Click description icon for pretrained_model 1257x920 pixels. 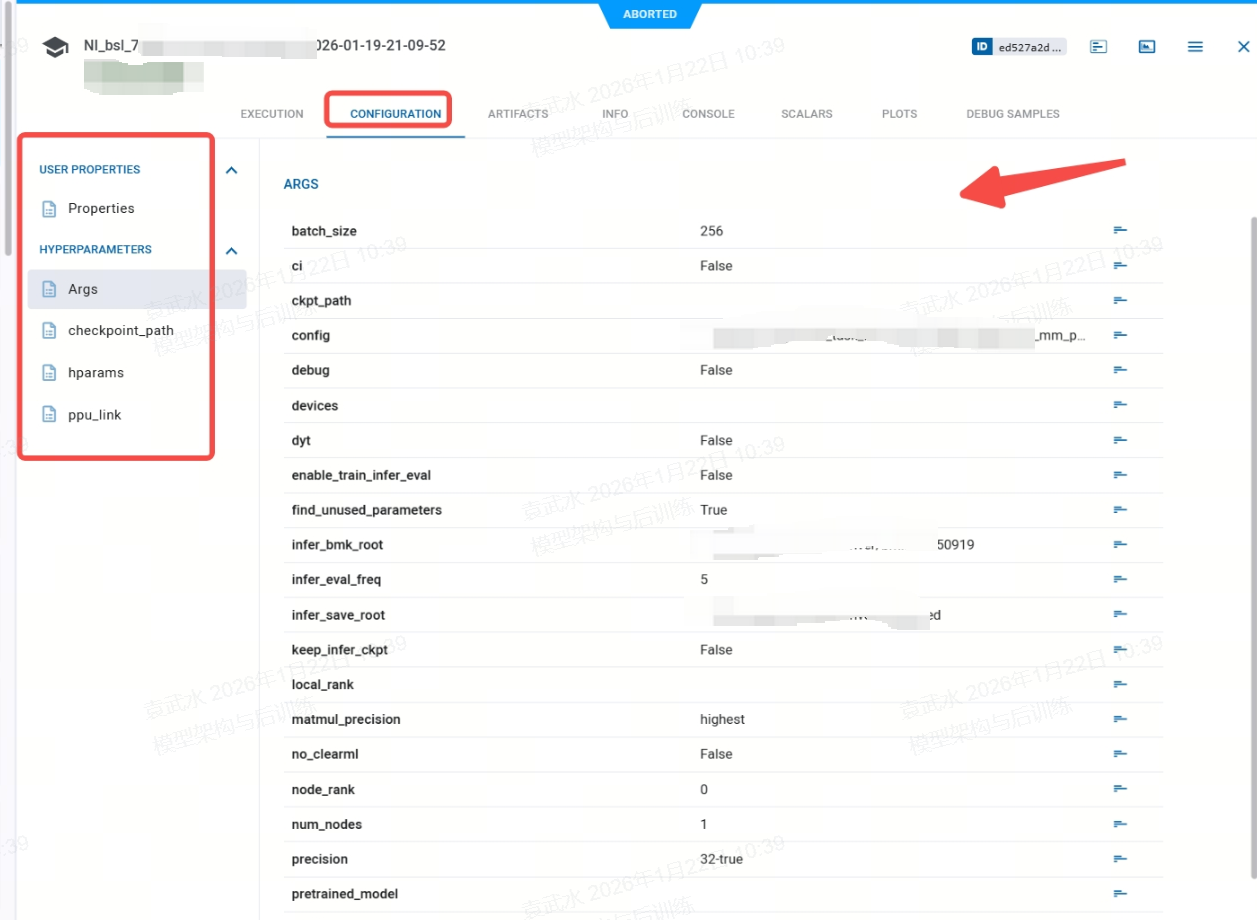(x=1120, y=894)
